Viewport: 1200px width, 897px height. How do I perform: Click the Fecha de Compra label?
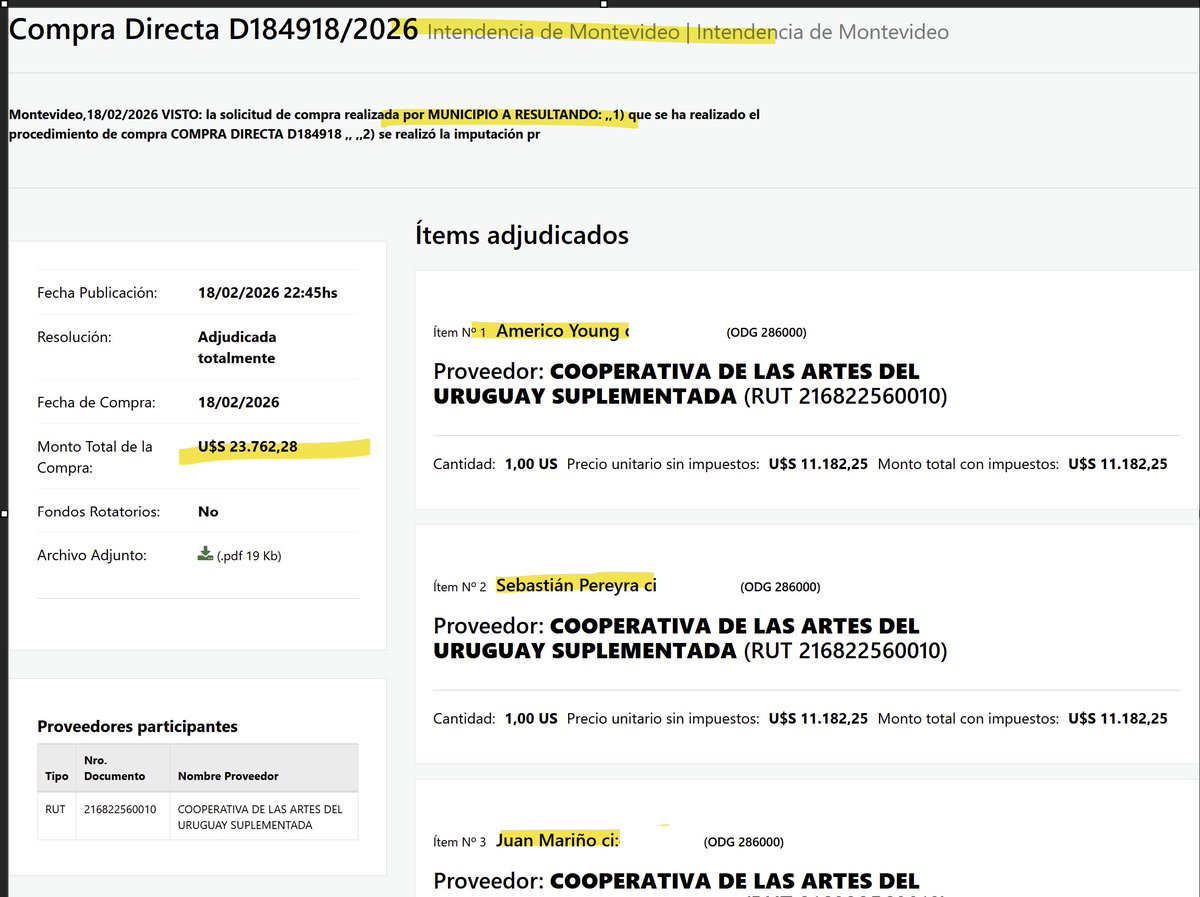pyautogui.click(x=96, y=403)
